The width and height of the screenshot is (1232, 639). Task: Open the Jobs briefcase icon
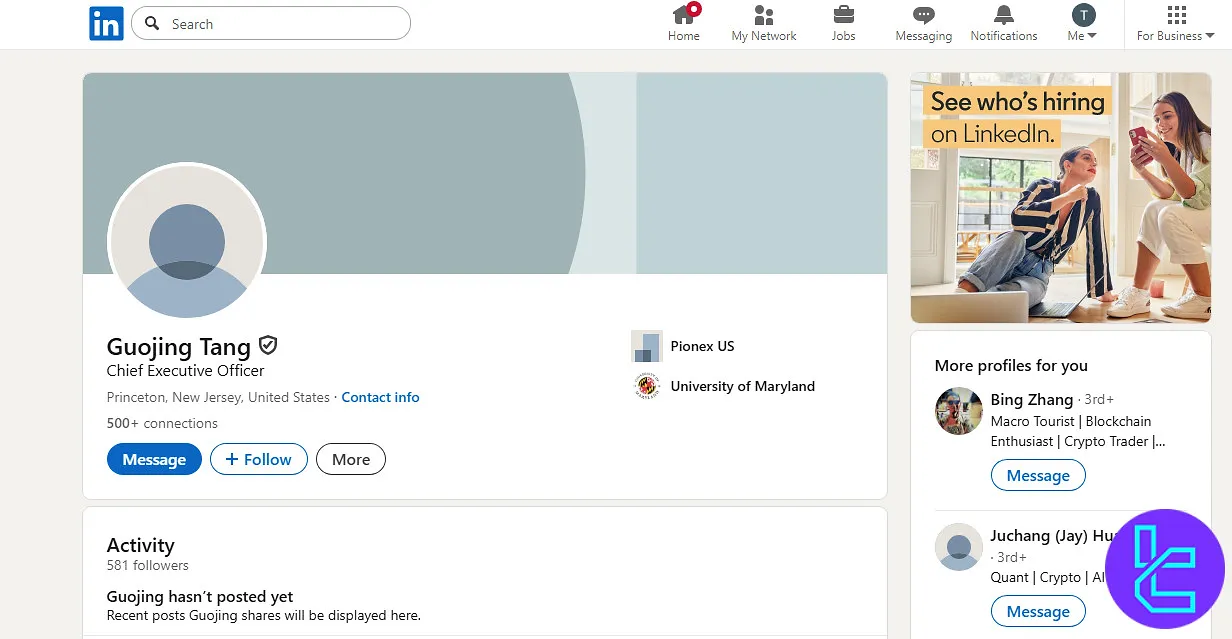click(x=843, y=15)
